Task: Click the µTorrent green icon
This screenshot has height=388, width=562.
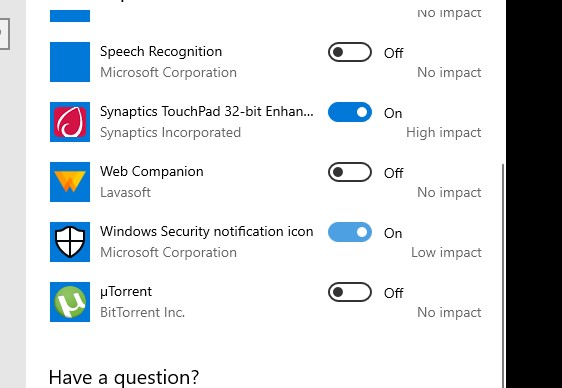Action: (70, 302)
